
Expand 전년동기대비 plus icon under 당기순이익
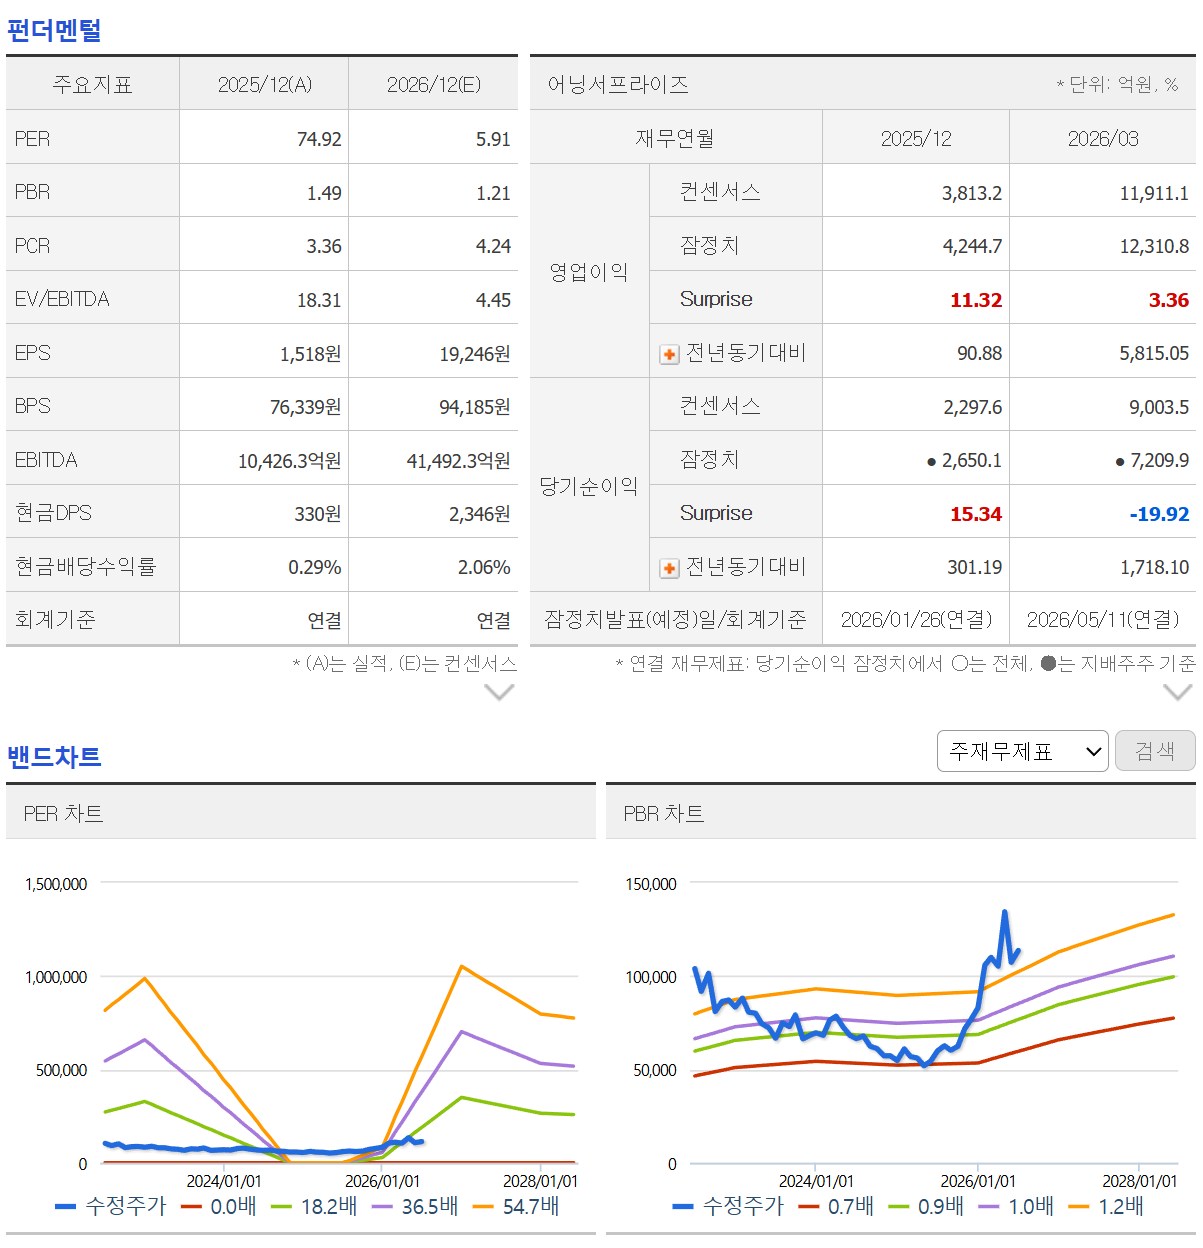tap(669, 568)
